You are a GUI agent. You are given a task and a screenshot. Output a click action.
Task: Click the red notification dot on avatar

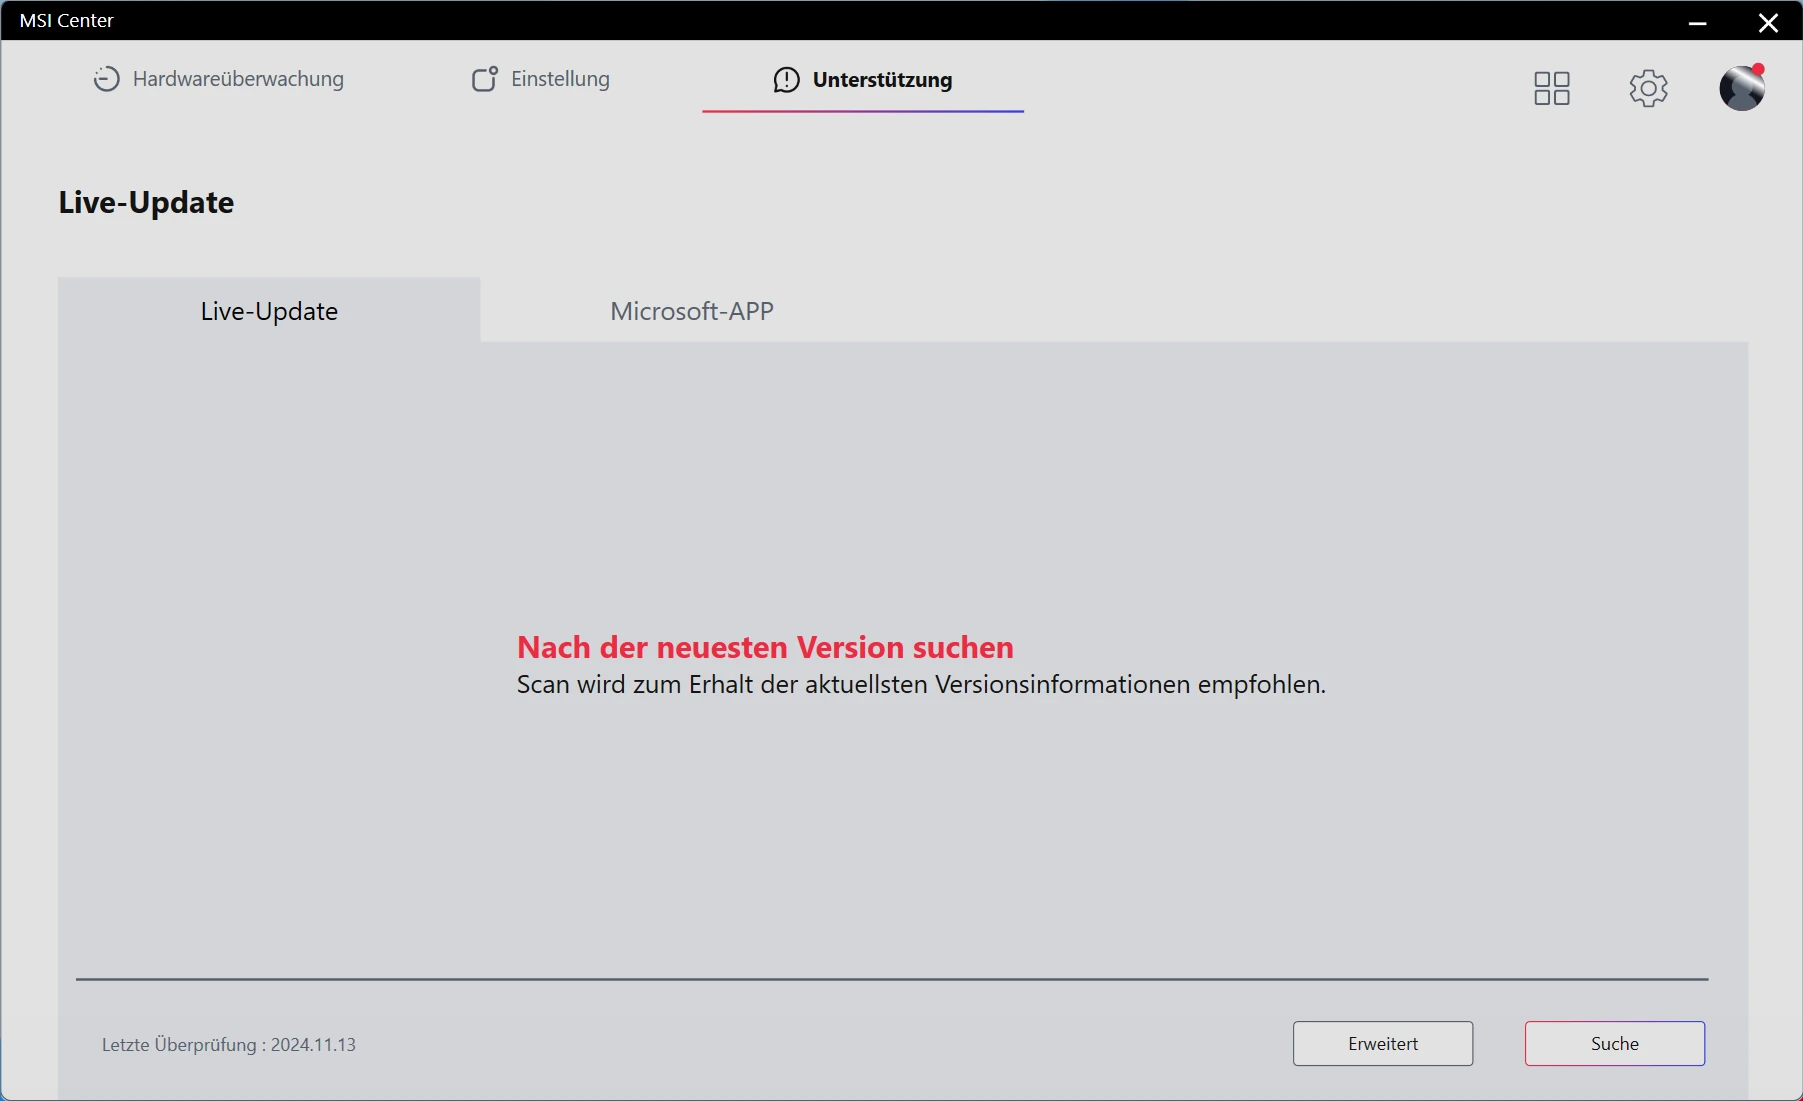[1759, 69]
